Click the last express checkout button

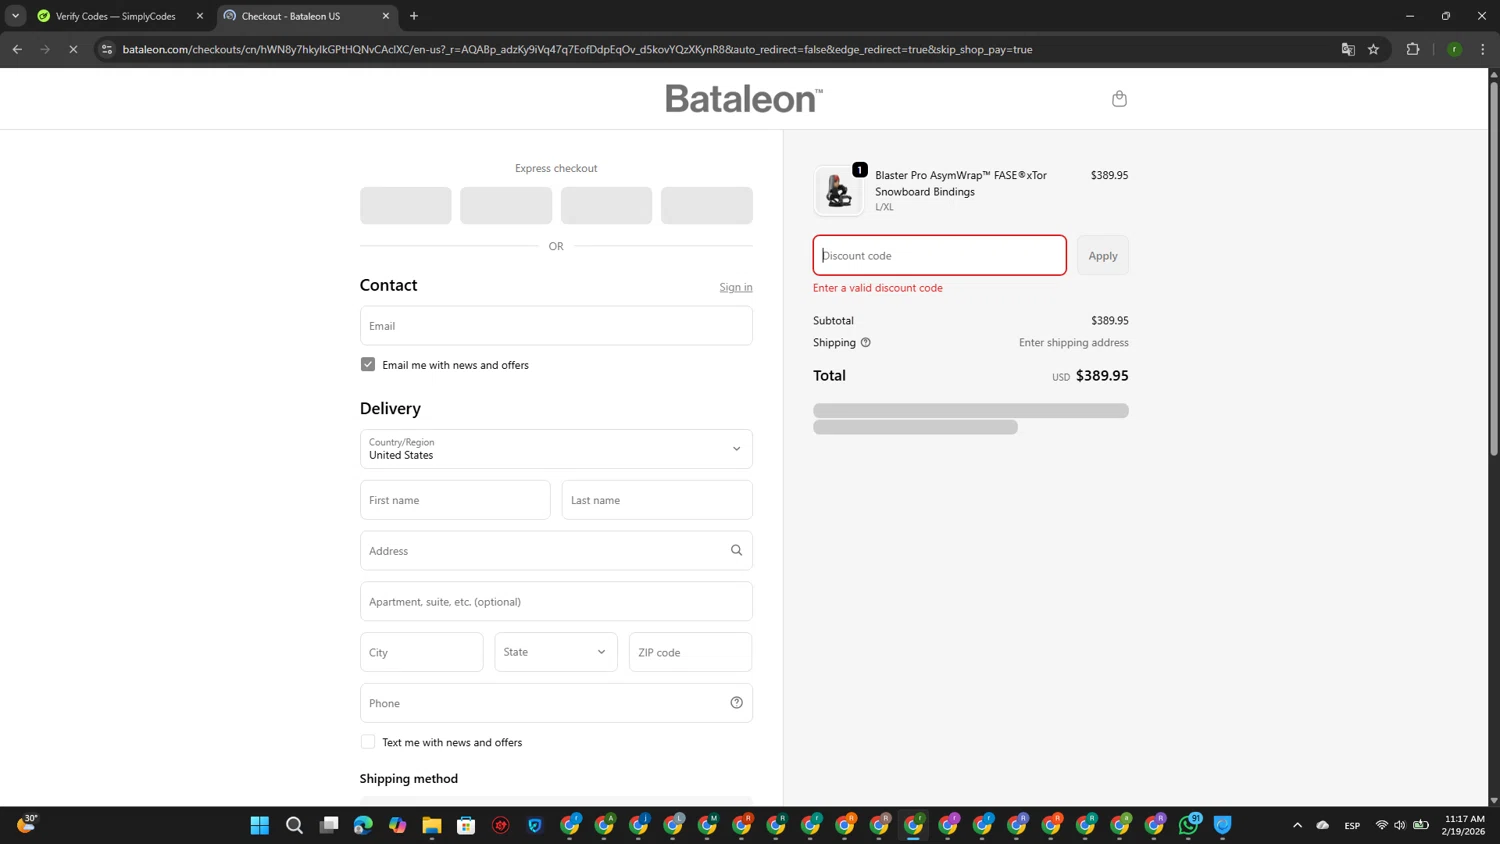[x=707, y=205]
